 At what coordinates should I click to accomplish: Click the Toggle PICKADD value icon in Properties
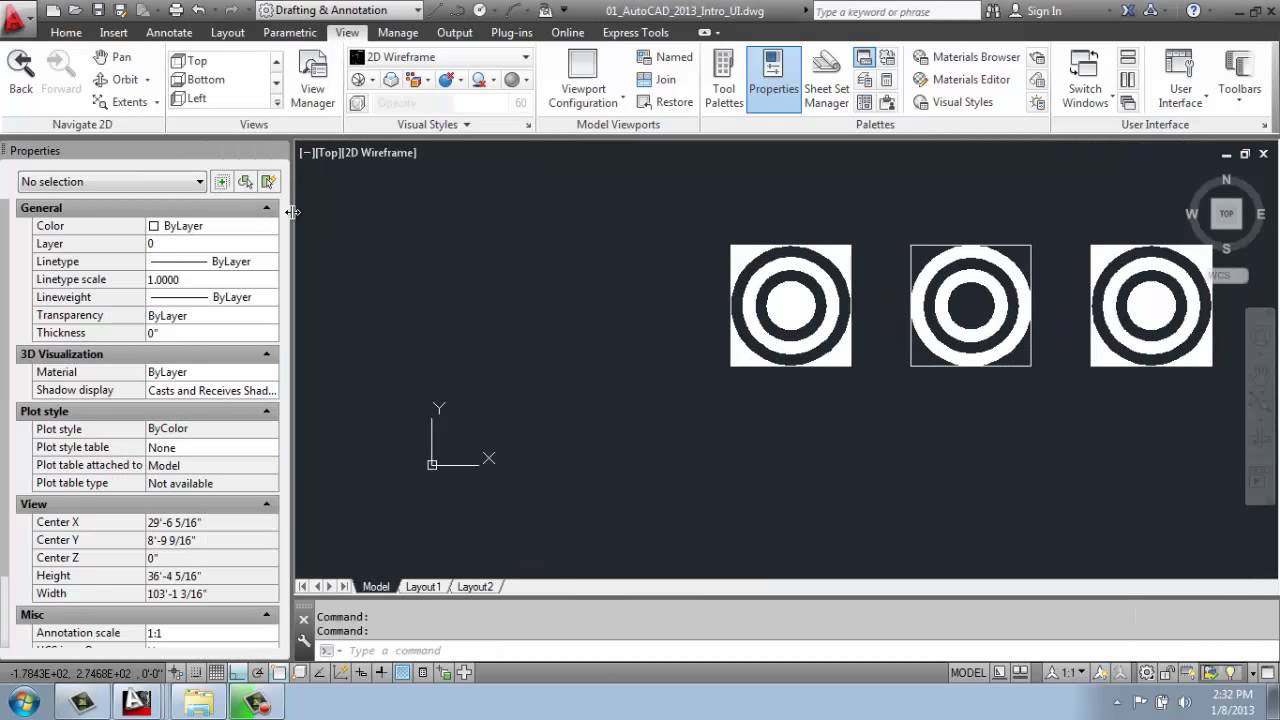click(221, 181)
